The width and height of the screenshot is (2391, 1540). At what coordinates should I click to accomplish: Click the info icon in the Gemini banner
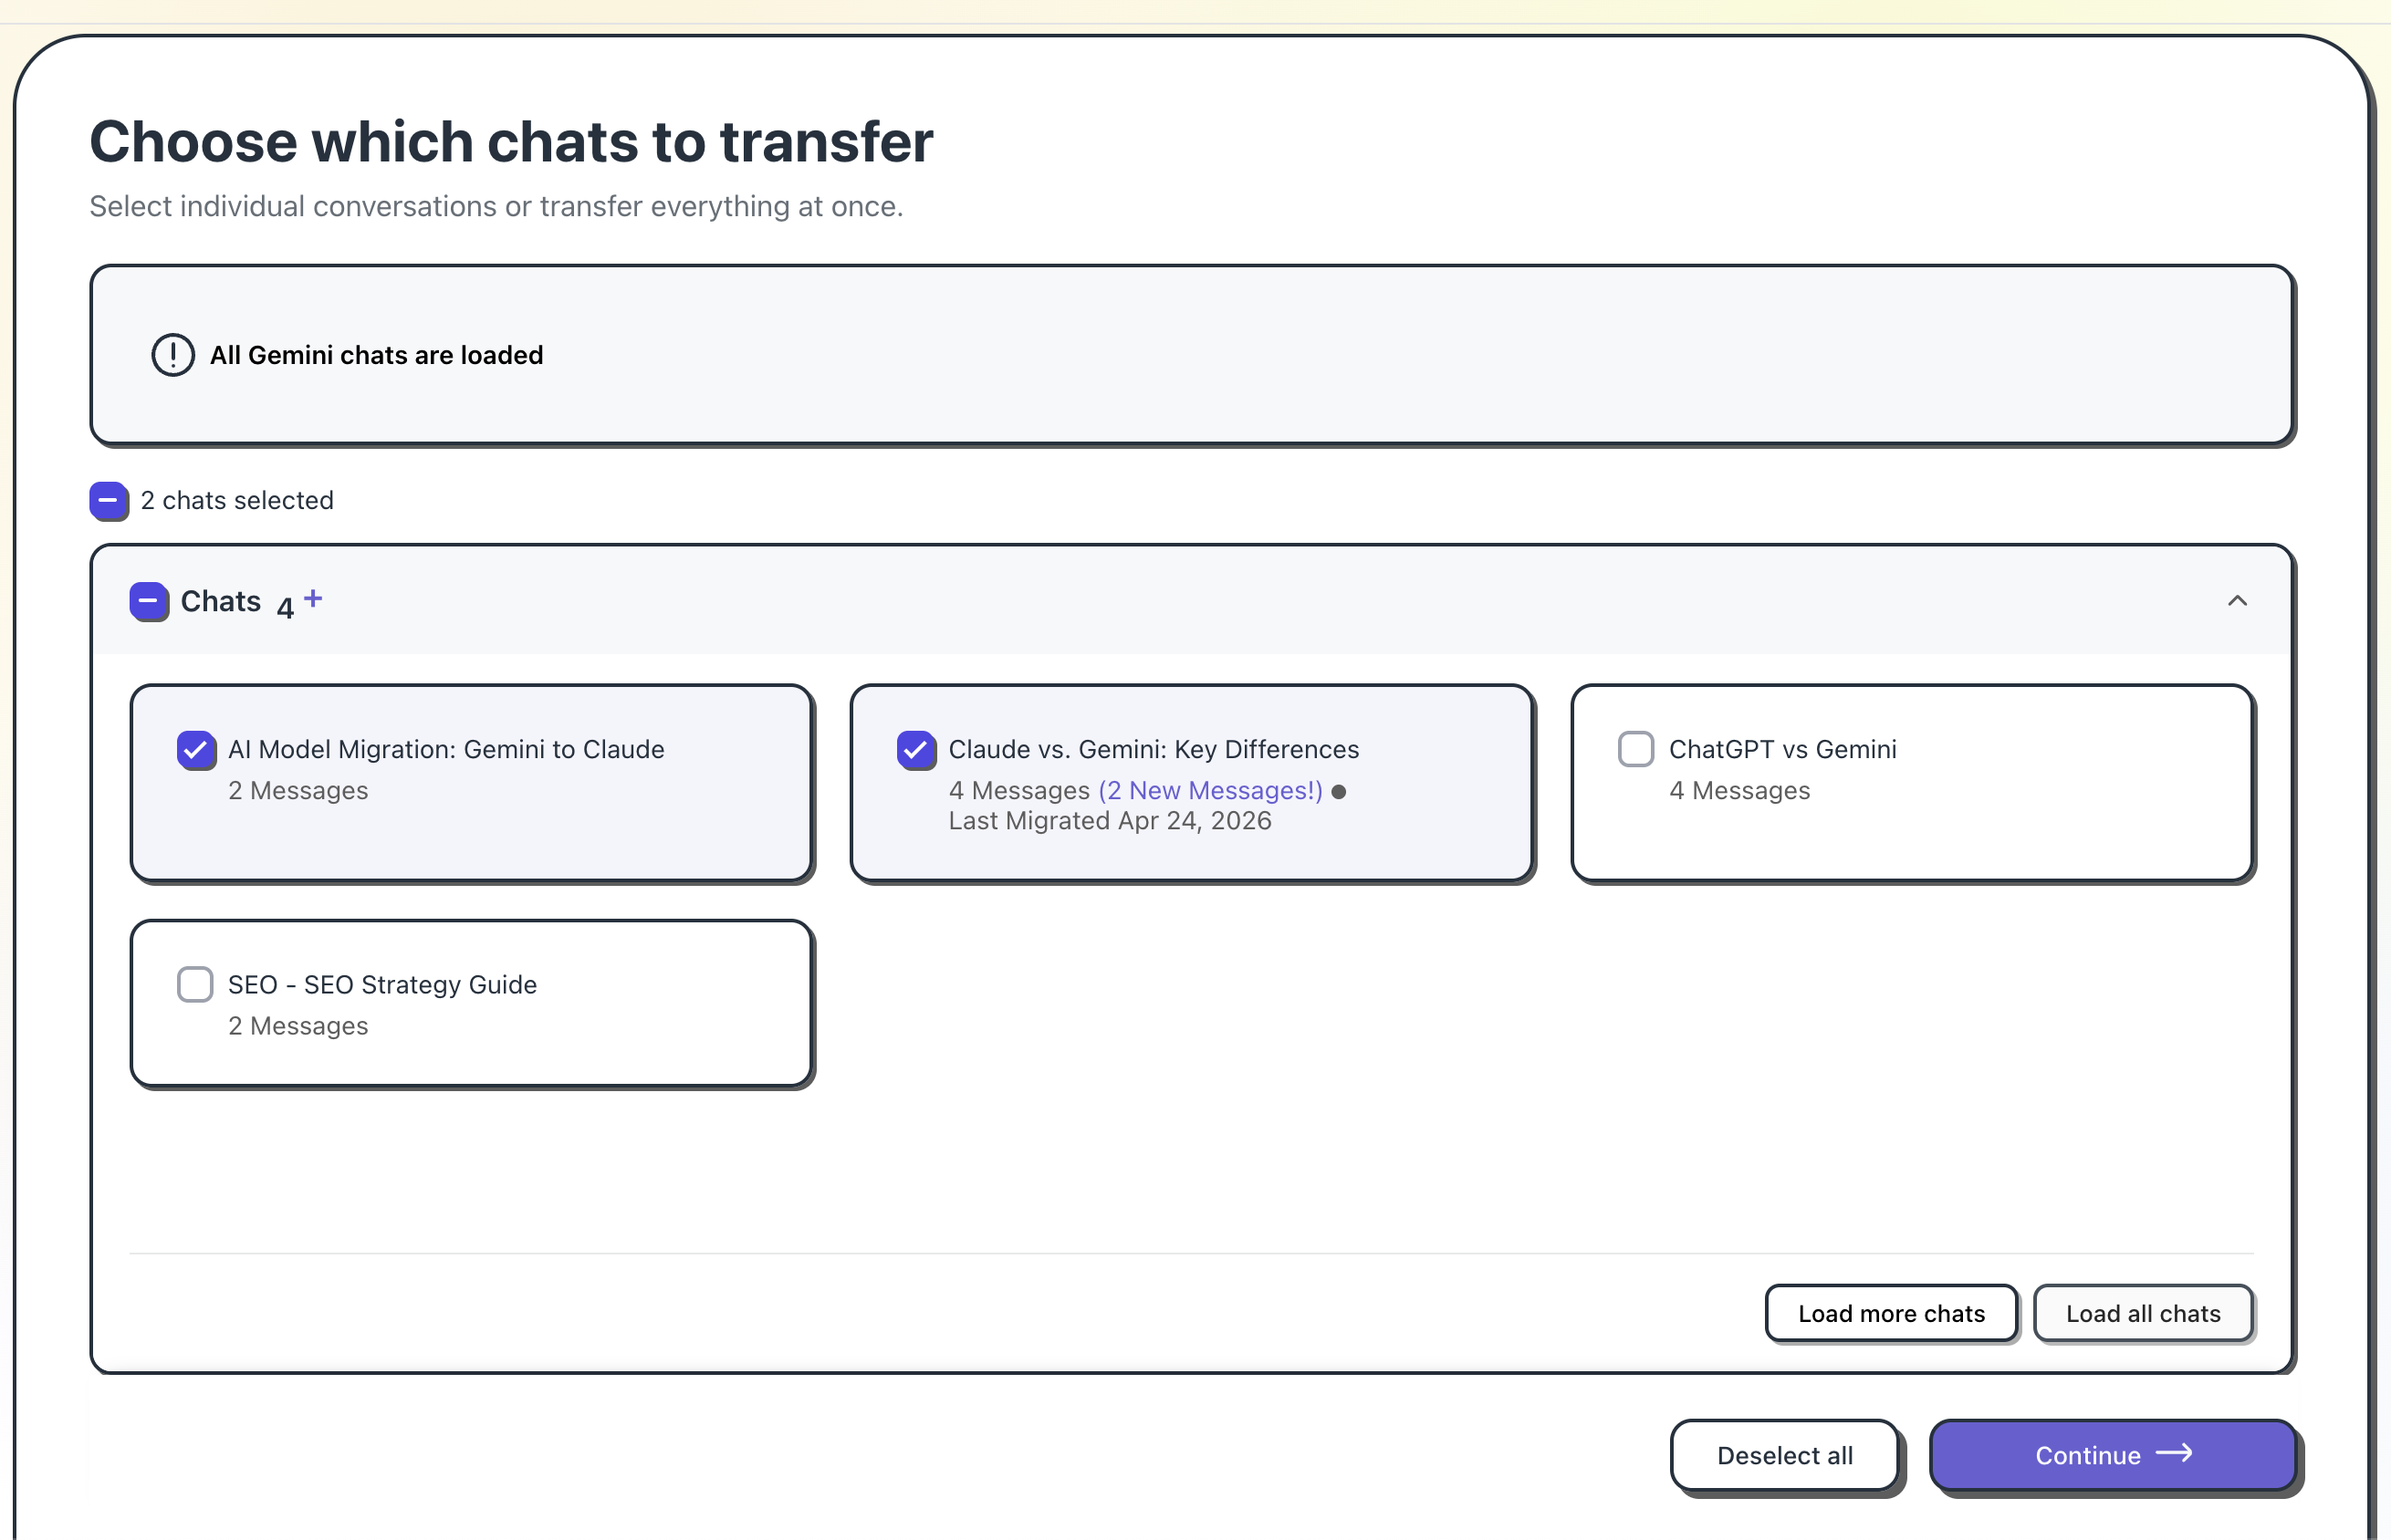click(x=172, y=355)
